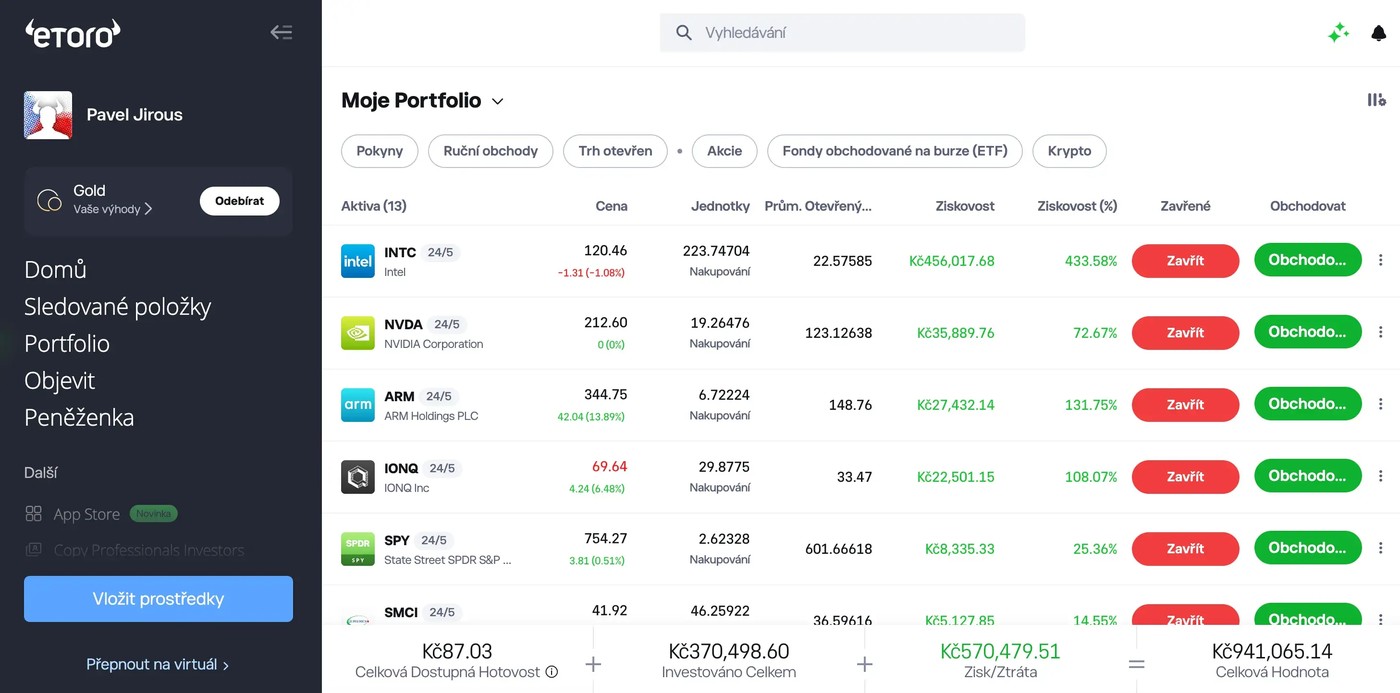The width and height of the screenshot is (1400, 693).
Task: Open Peněženka in sidebar
Action: coord(79,418)
